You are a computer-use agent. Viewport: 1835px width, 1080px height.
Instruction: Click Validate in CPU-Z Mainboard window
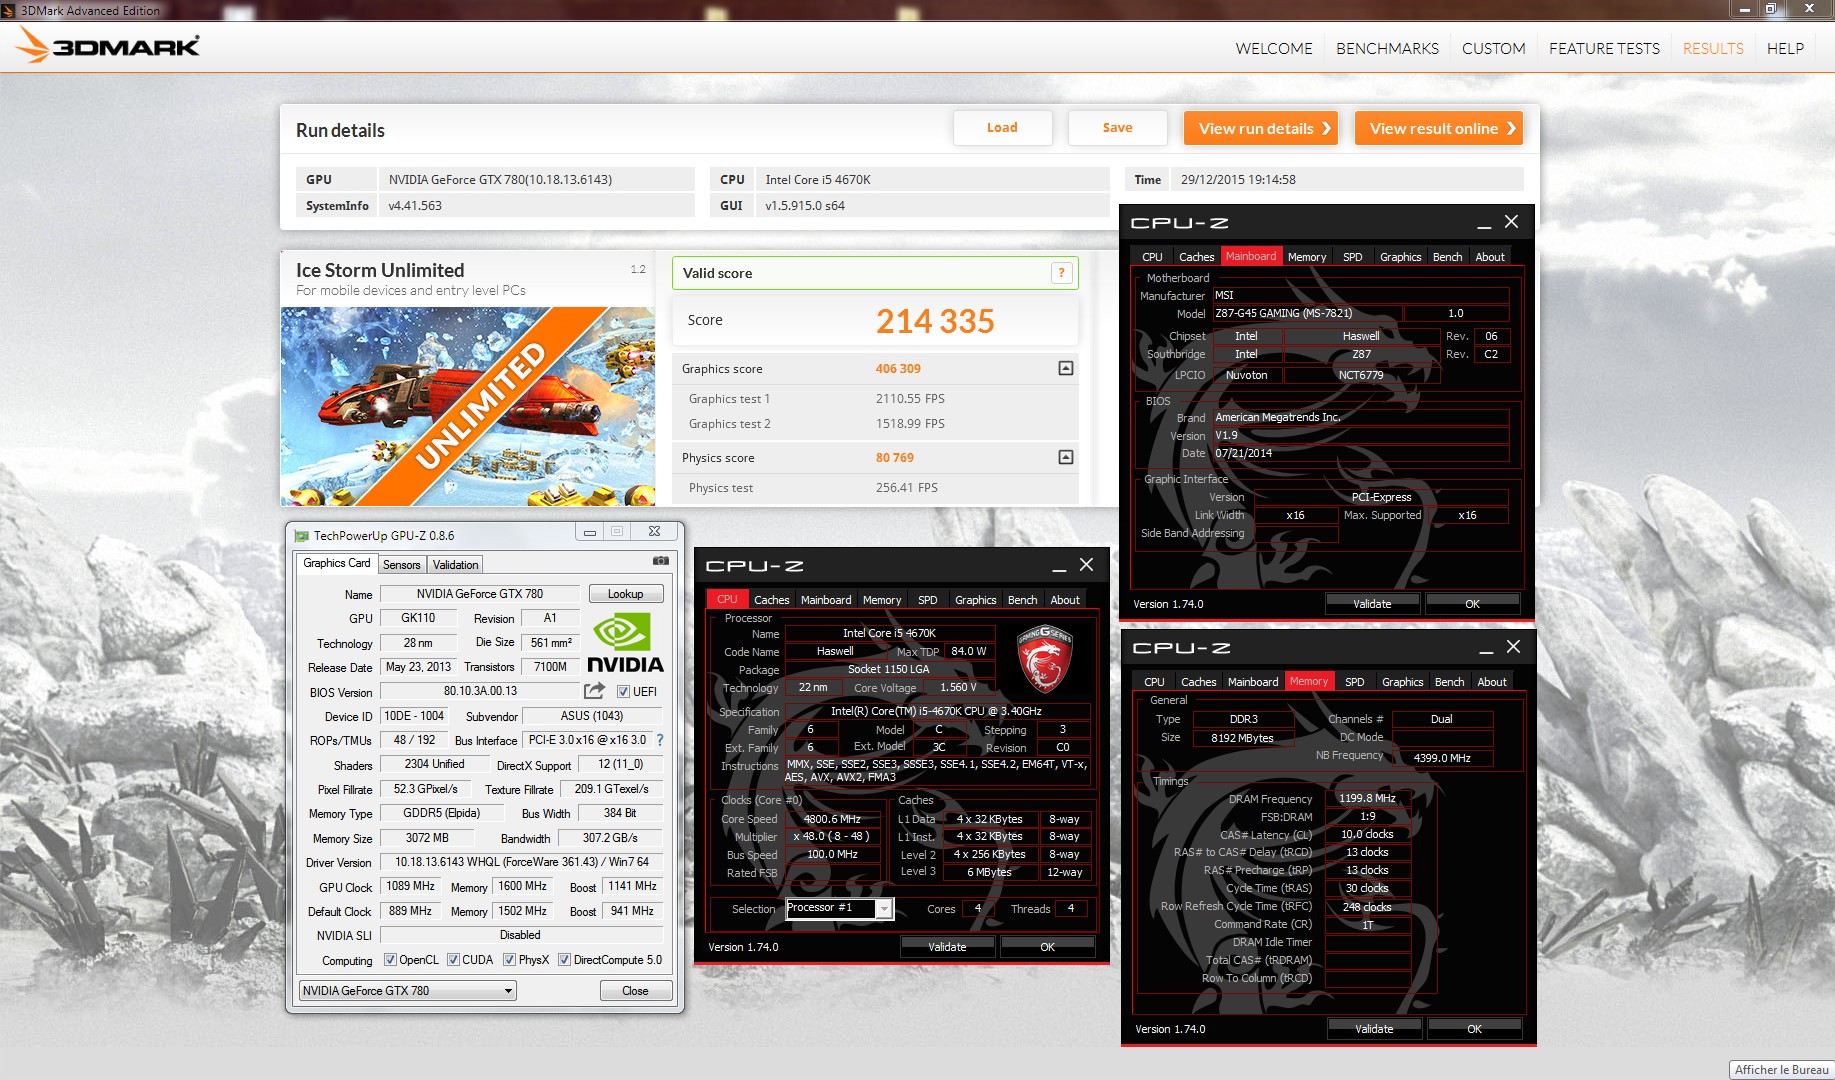click(1372, 604)
